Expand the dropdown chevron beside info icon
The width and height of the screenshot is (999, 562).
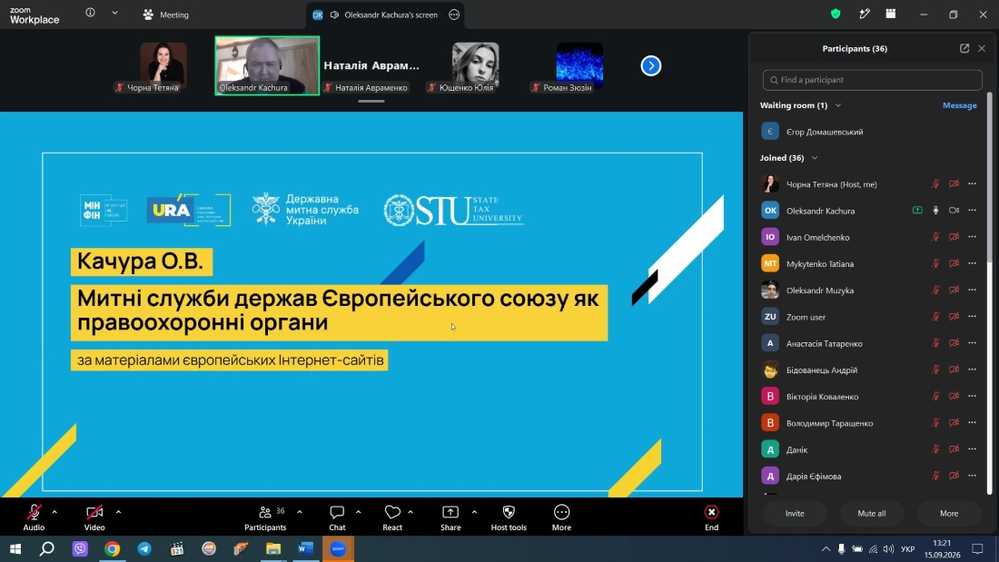point(115,13)
